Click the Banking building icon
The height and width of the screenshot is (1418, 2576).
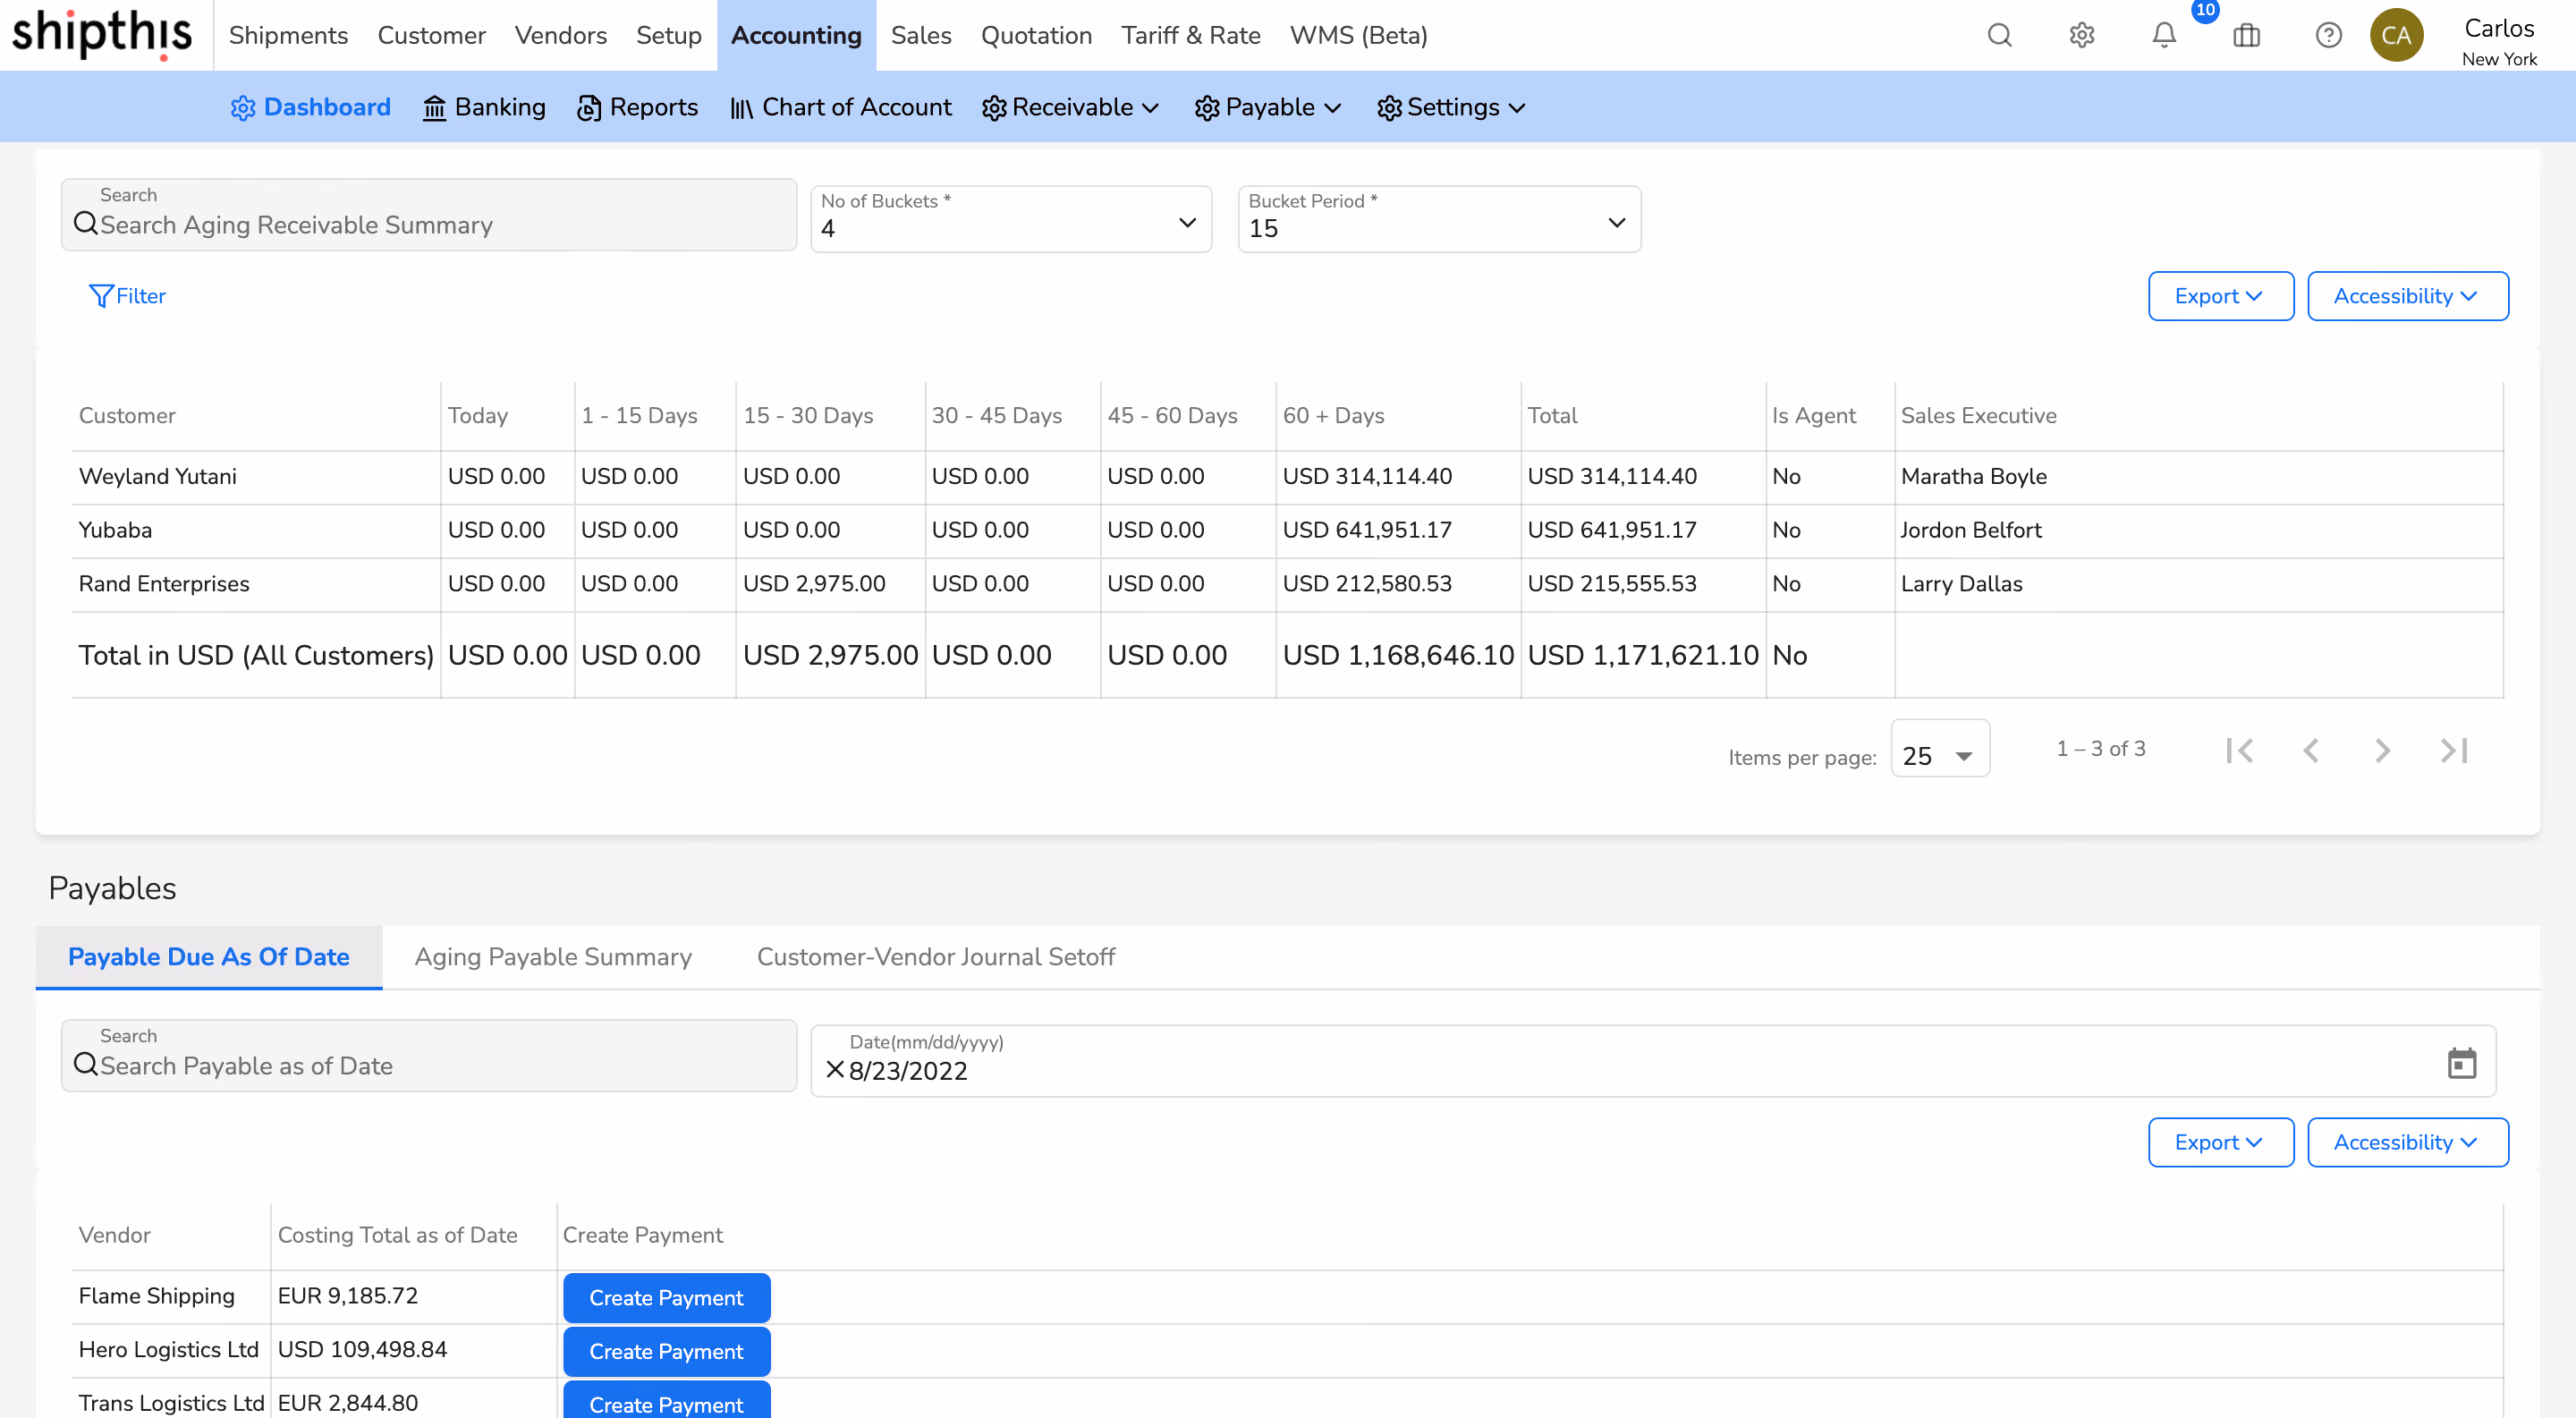click(x=434, y=108)
